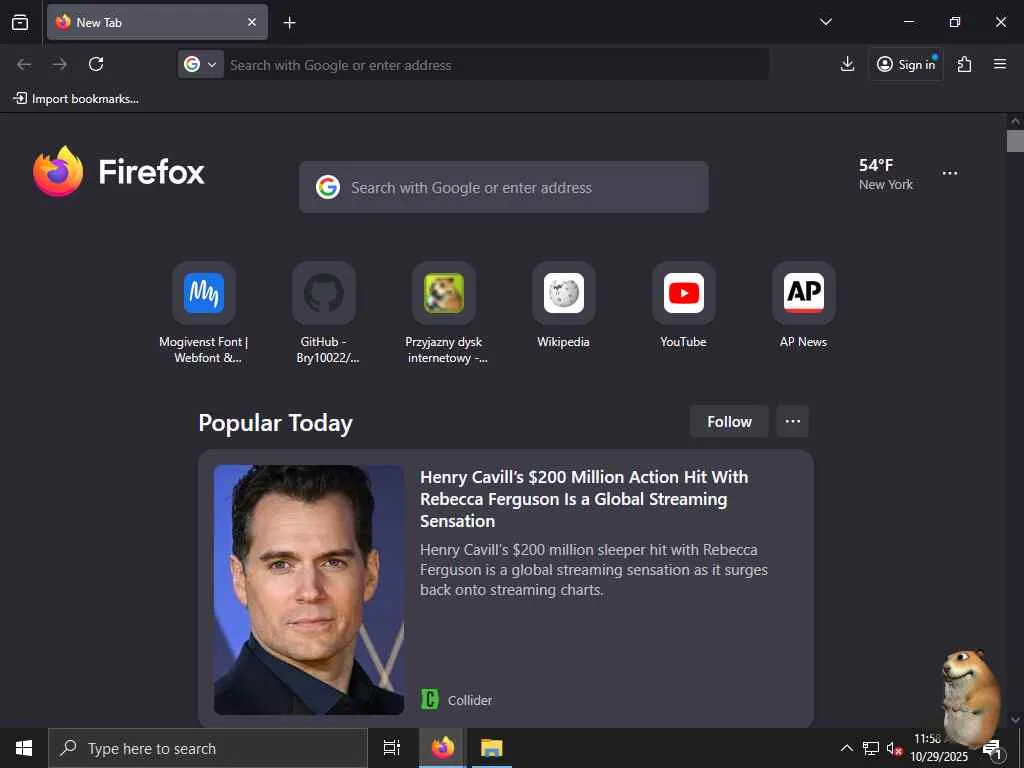Click the hamster desktop pet

(x=971, y=696)
